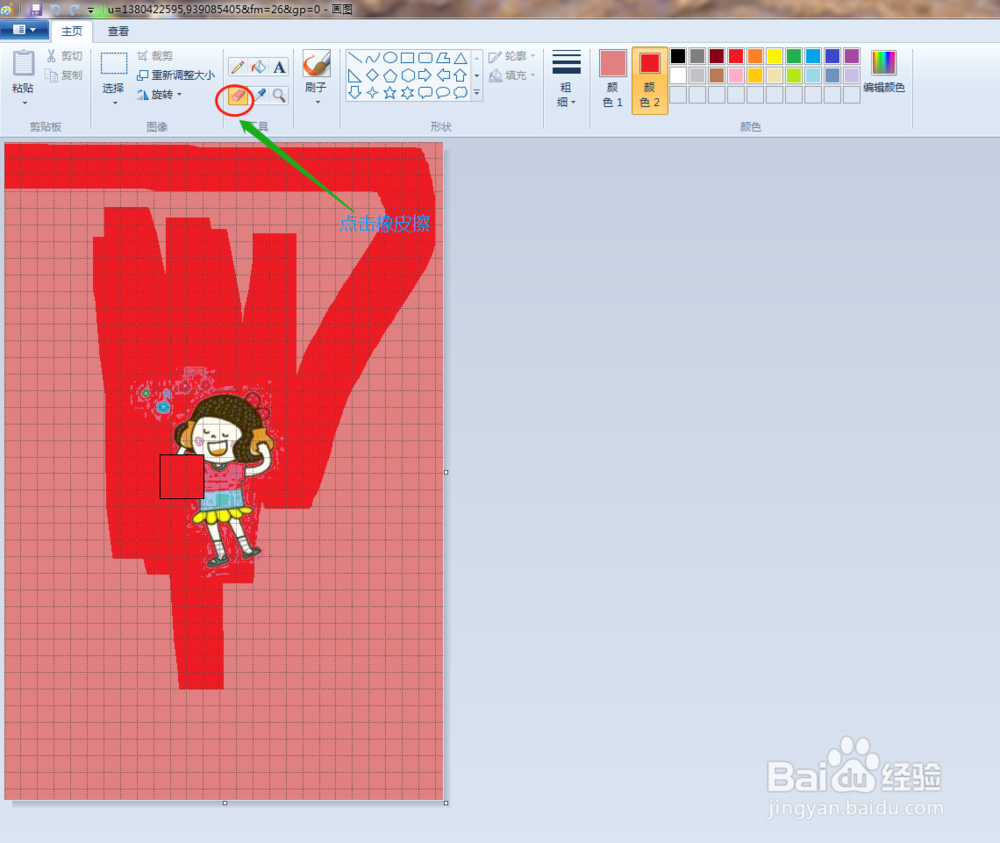The width and height of the screenshot is (1000, 843).
Task: Choose the Polygon shape
Action: click(x=443, y=58)
